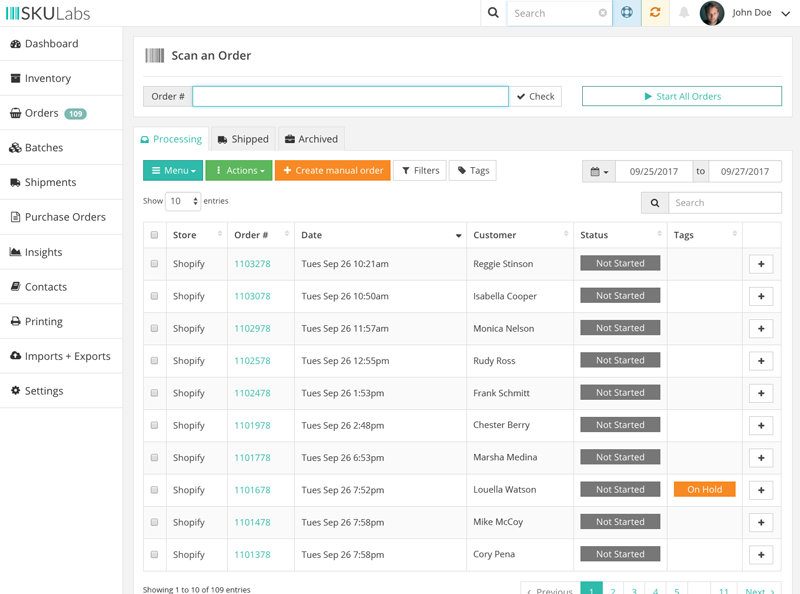Open notifications bell
Image resolution: width=800 pixels, height=594 pixels.
point(684,13)
